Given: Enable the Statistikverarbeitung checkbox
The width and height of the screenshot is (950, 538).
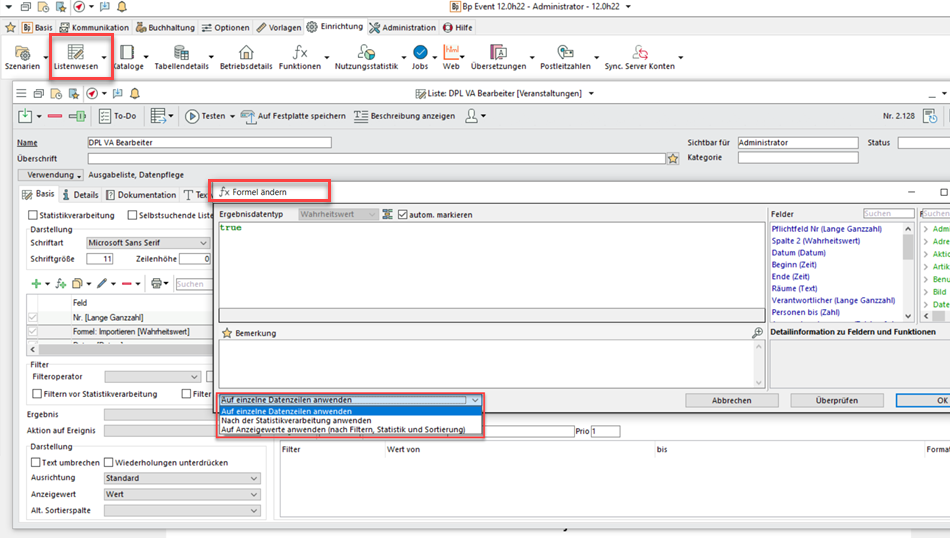Looking at the screenshot, I should [x=33, y=215].
